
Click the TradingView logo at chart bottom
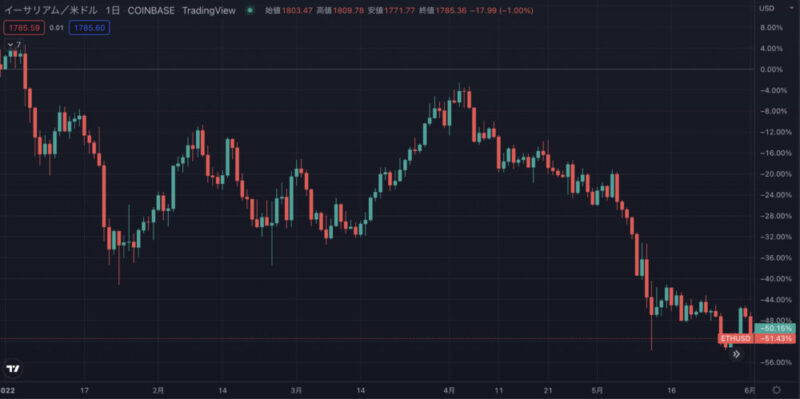pyautogui.click(x=13, y=368)
